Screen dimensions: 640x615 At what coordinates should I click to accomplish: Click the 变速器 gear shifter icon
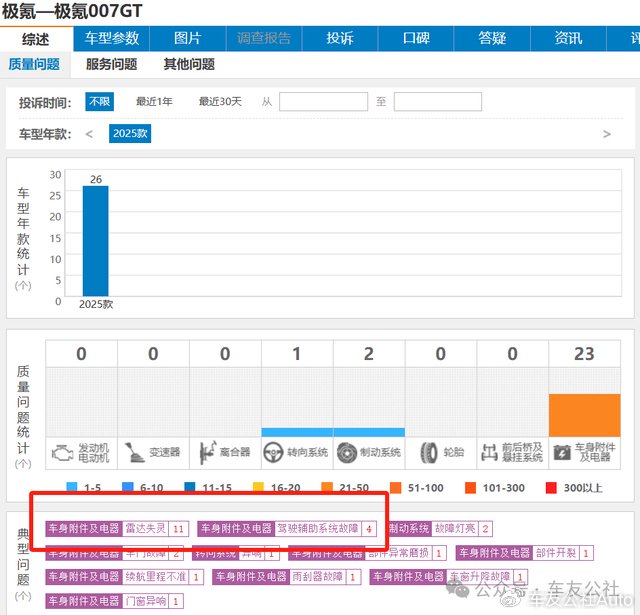[134, 453]
